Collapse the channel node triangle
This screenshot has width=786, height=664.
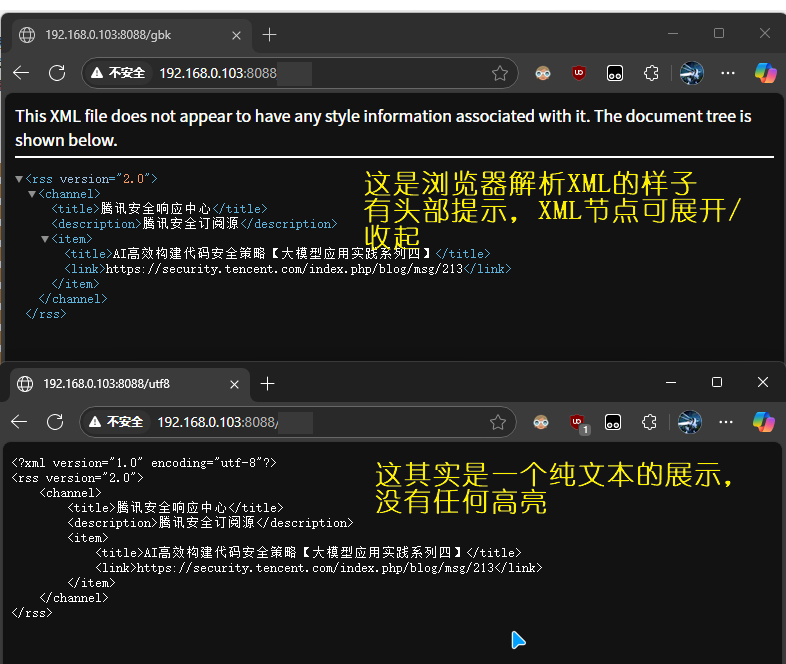[32, 194]
